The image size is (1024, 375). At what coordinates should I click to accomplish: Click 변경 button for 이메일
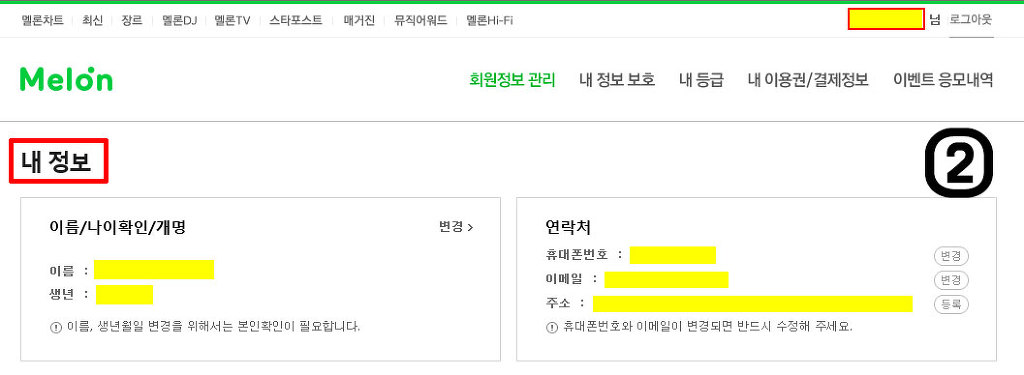951,280
